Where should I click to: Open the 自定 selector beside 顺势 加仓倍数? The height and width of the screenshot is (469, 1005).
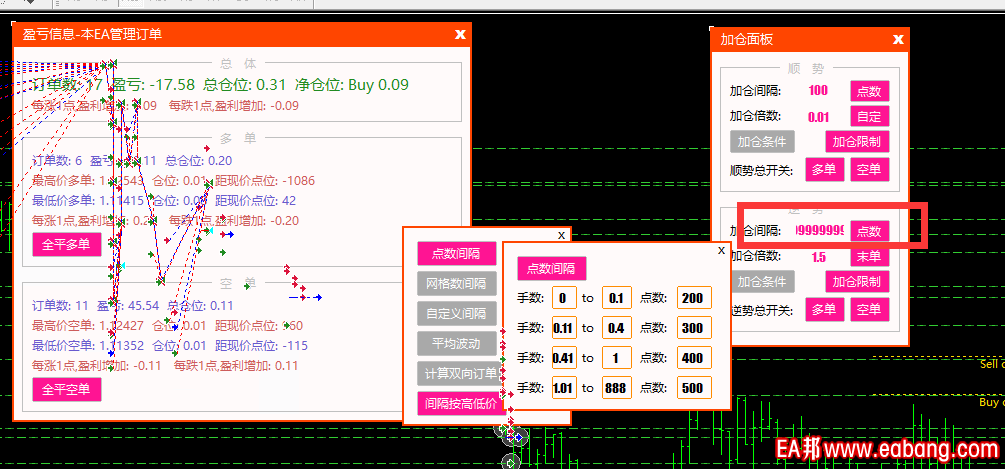tap(869, 116)
